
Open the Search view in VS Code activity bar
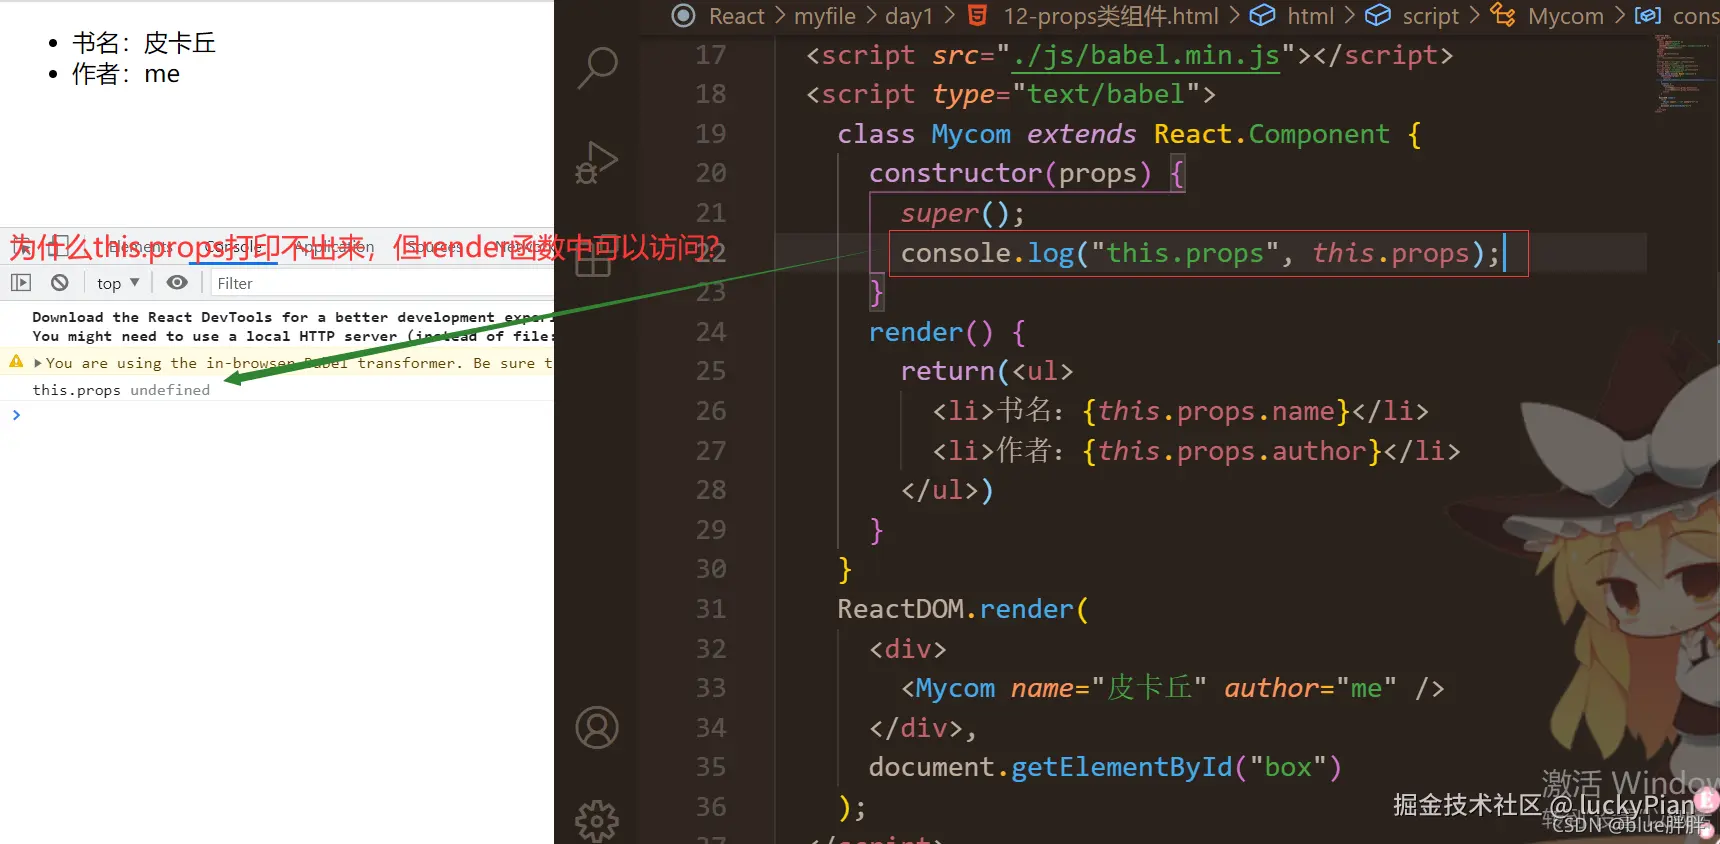pyautogui.click(x=598, y=69)
